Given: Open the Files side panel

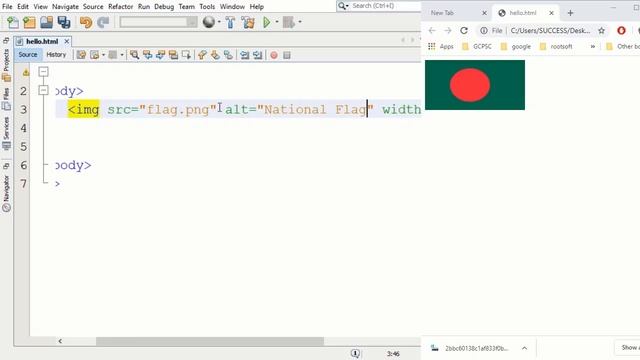Looking at the screenshot, I should [x=6, y=98].
